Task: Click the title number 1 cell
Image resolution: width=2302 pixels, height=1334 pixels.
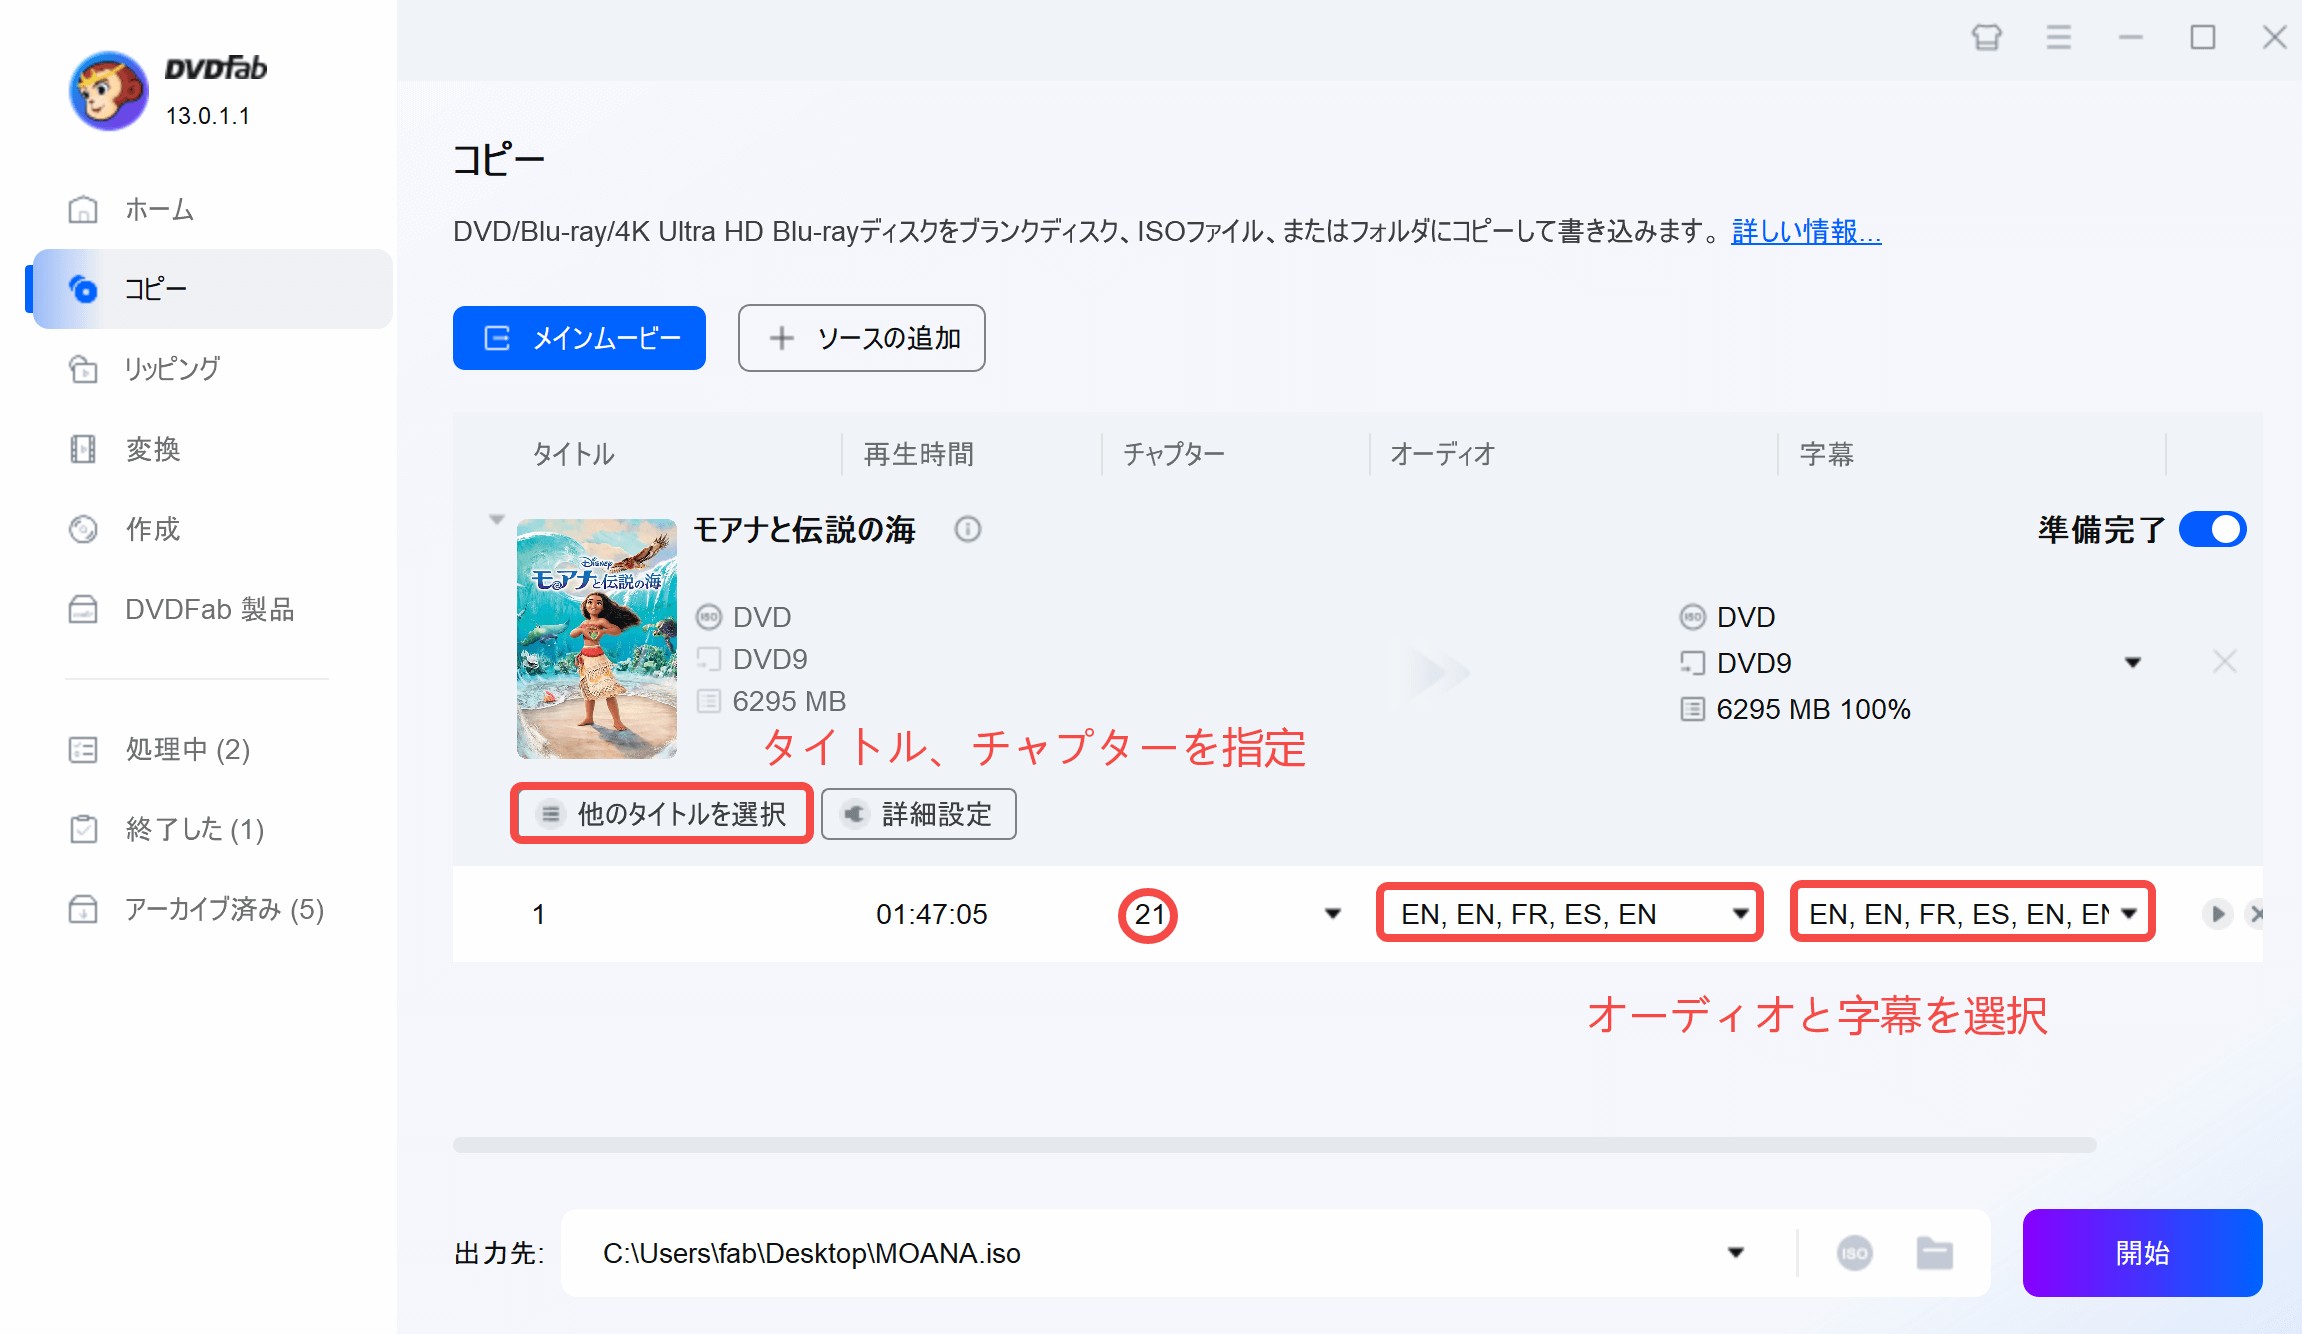Action: pos(538,914)
